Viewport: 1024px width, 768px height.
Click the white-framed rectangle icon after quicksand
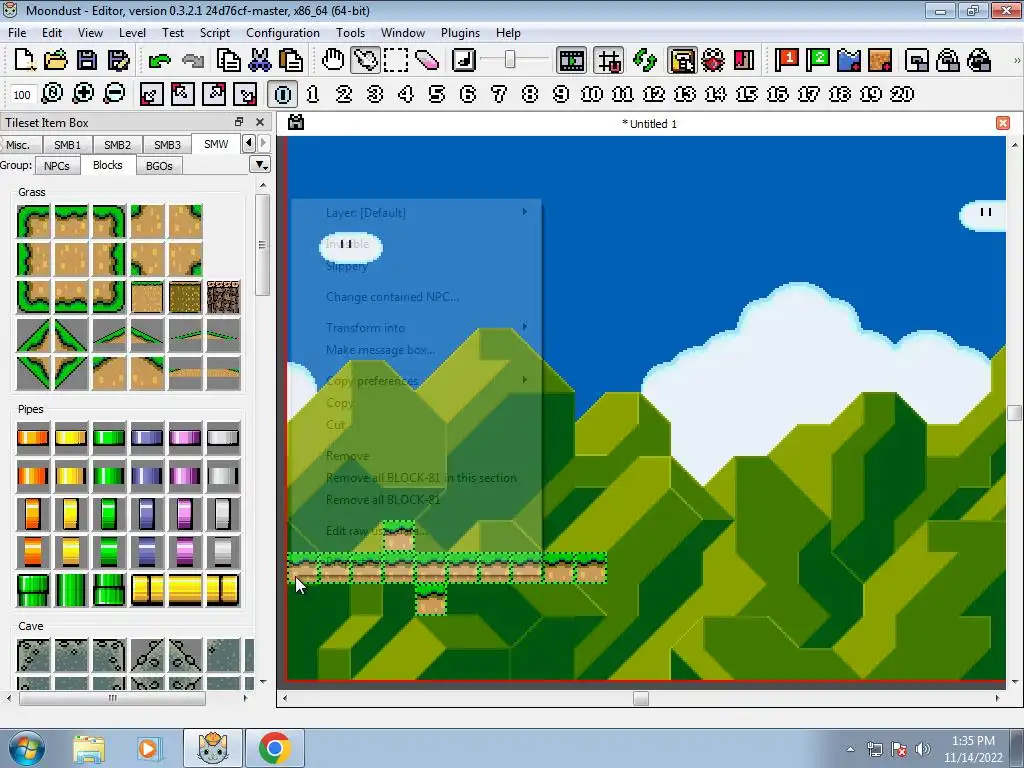point(917,60)
